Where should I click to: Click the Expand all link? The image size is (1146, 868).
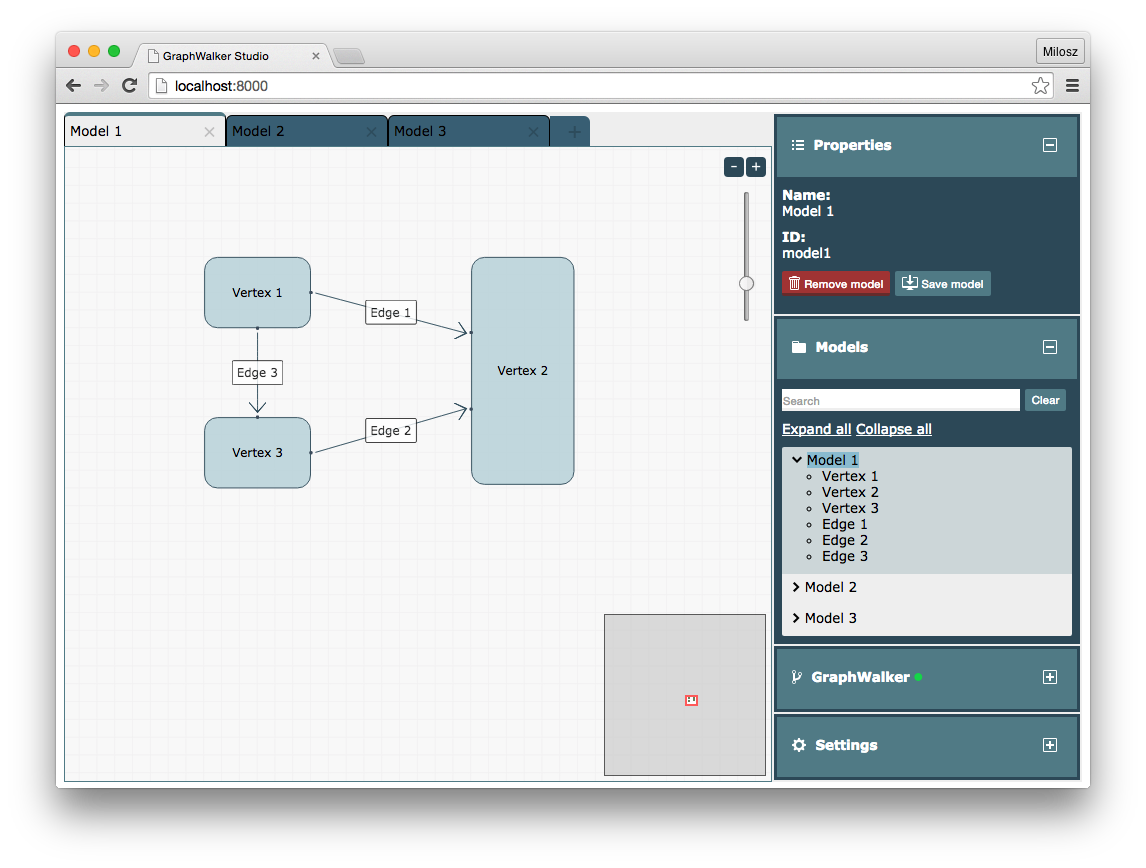pos(816,429)
